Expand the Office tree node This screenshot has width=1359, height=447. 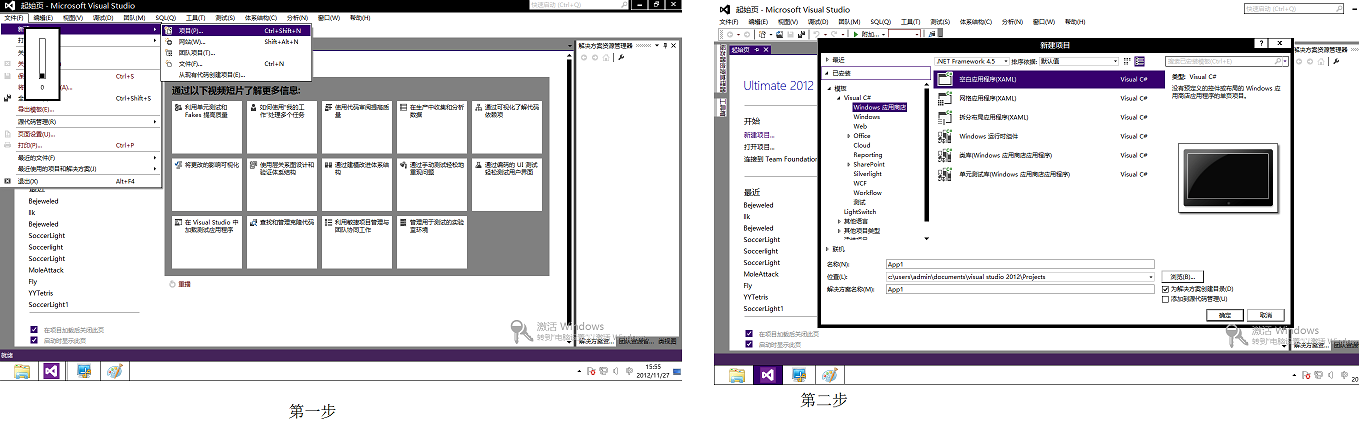847,136
